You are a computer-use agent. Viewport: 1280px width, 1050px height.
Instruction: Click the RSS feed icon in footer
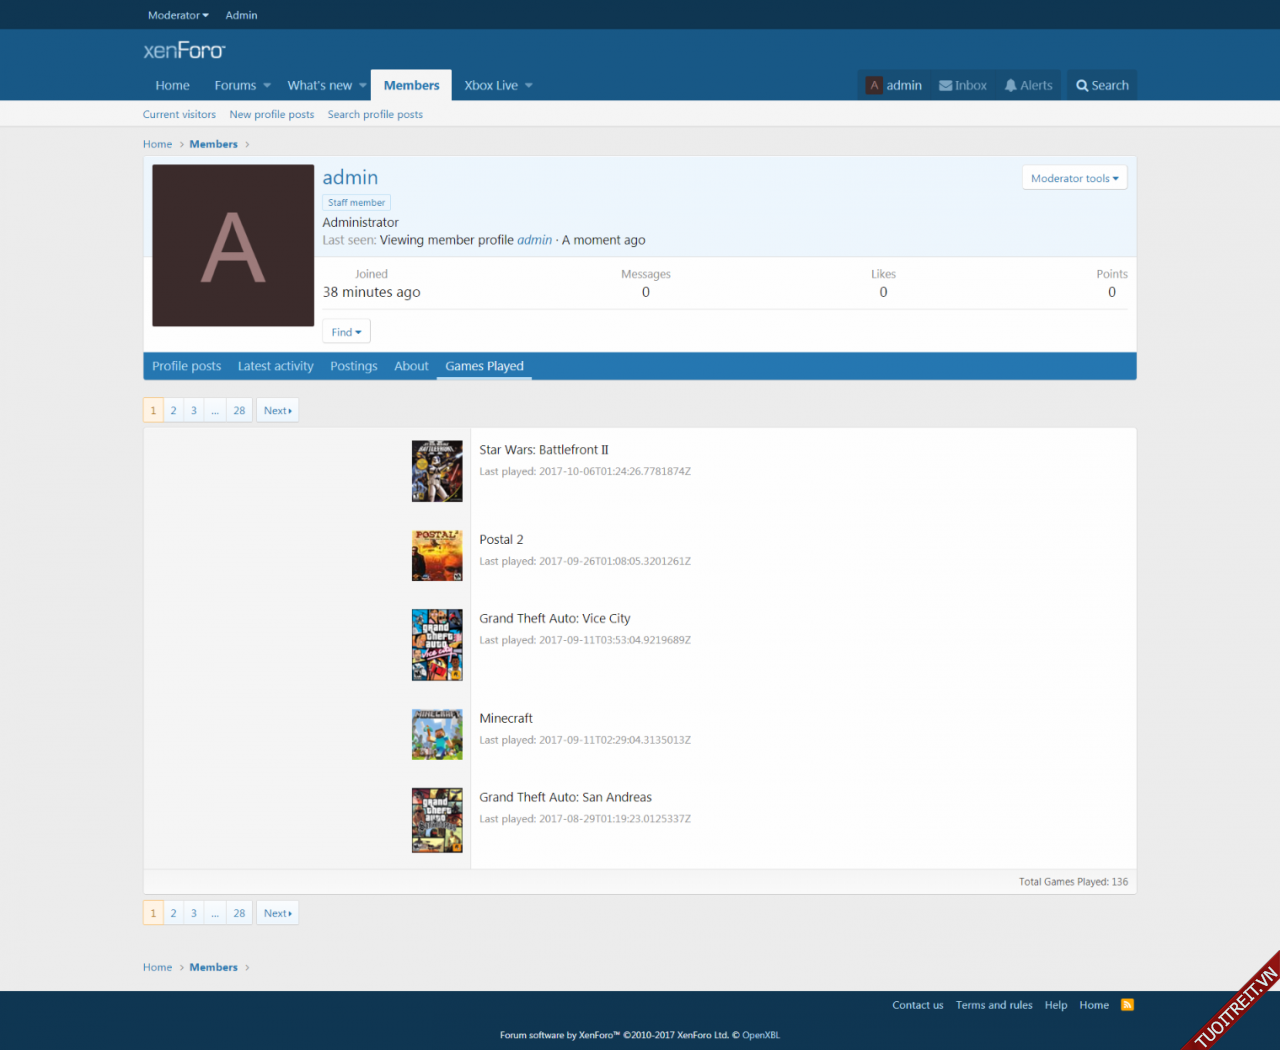(1127, 1005)
